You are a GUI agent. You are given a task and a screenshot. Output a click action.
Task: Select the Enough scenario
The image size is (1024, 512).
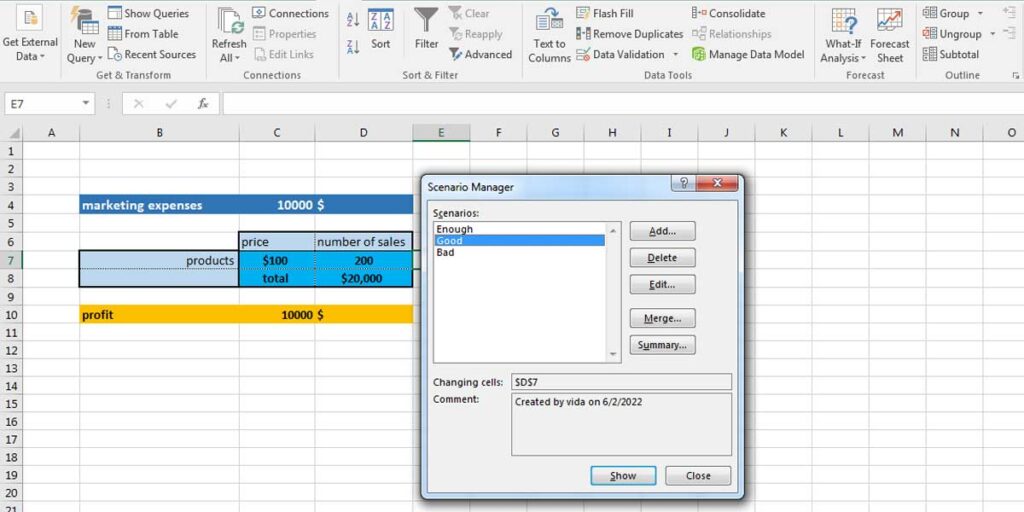520,229
